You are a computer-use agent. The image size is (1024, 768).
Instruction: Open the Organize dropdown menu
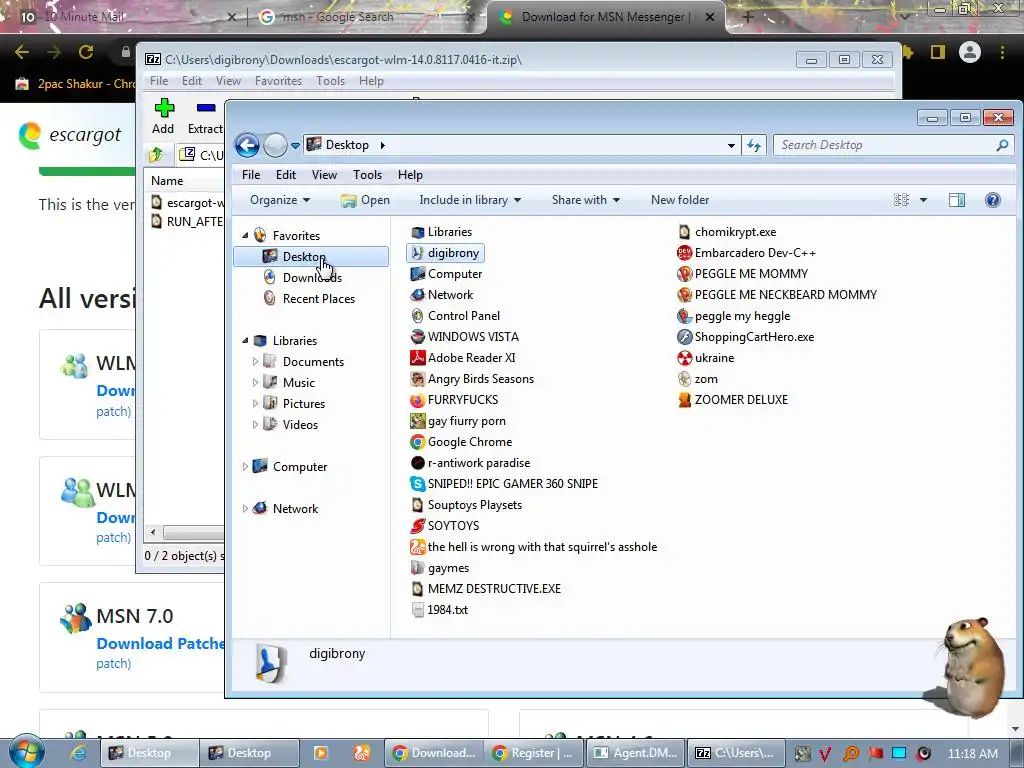[280, 200]
